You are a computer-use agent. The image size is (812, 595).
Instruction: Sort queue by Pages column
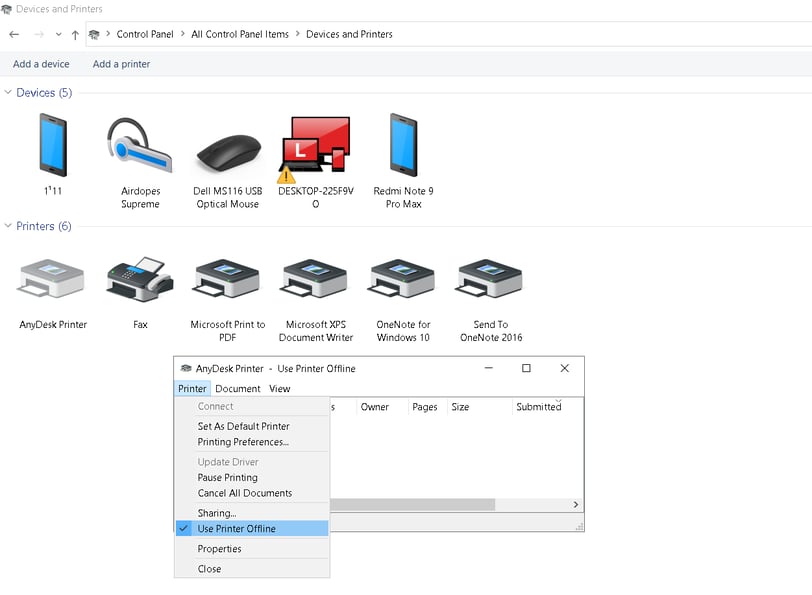tap(427, 407)
